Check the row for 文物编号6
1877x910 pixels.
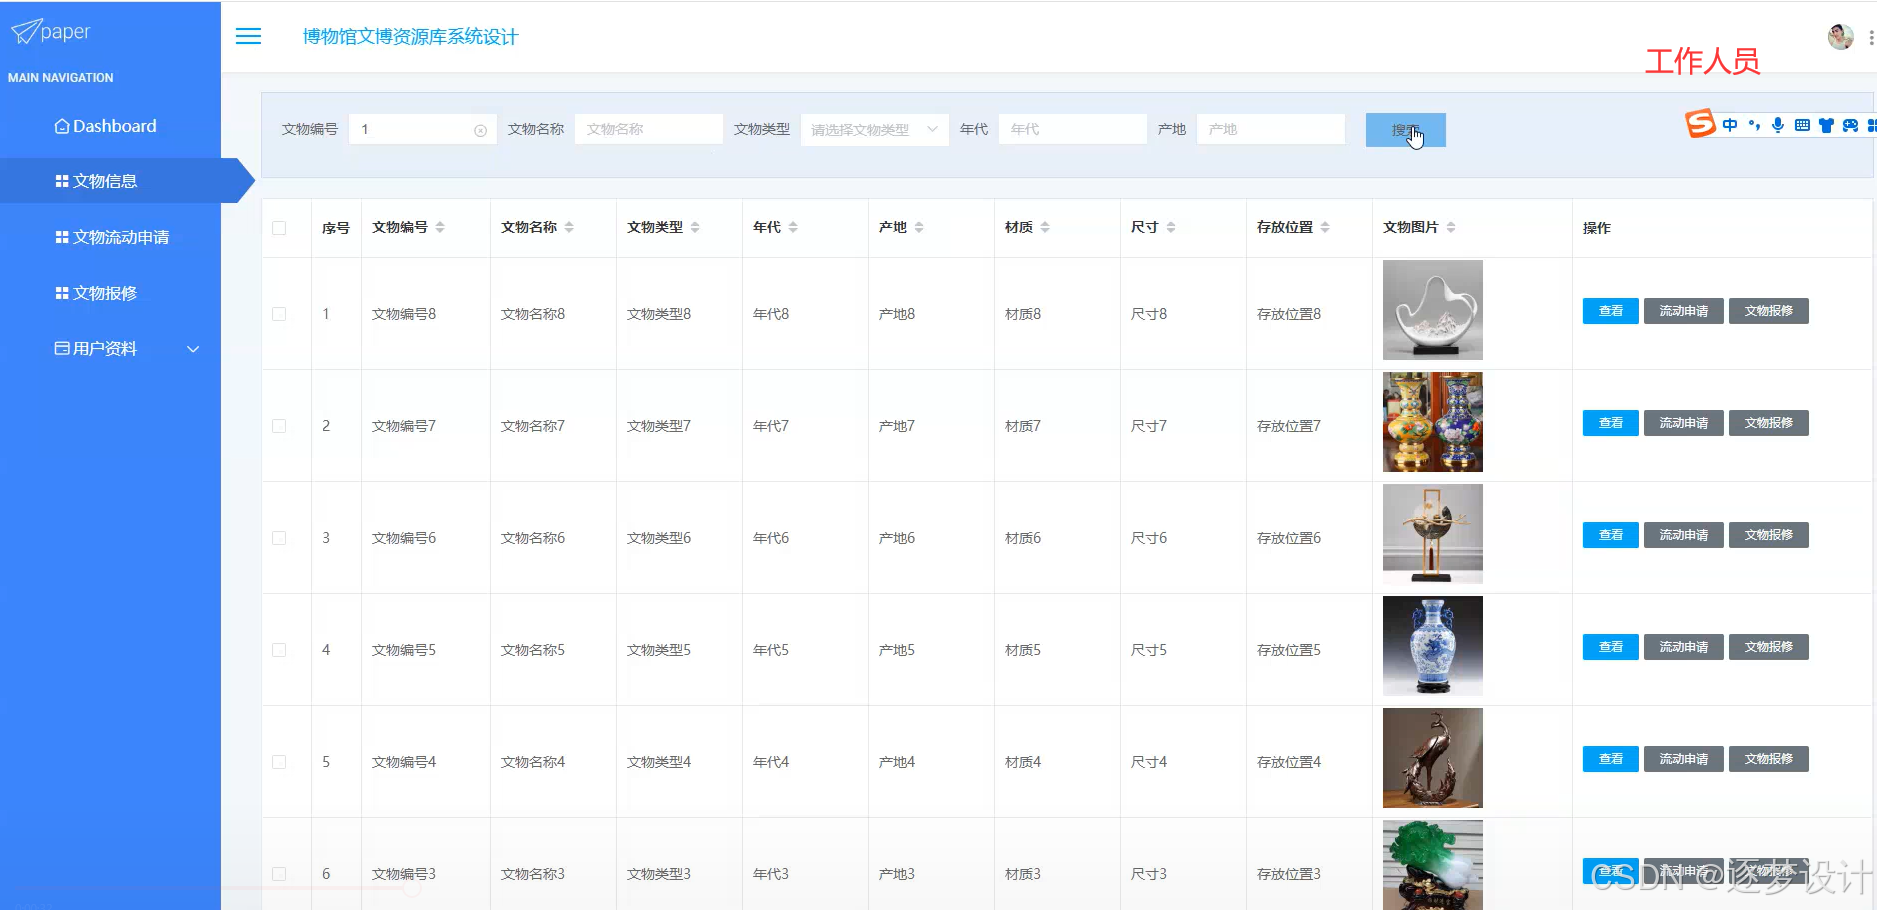(x=279, y=538)
